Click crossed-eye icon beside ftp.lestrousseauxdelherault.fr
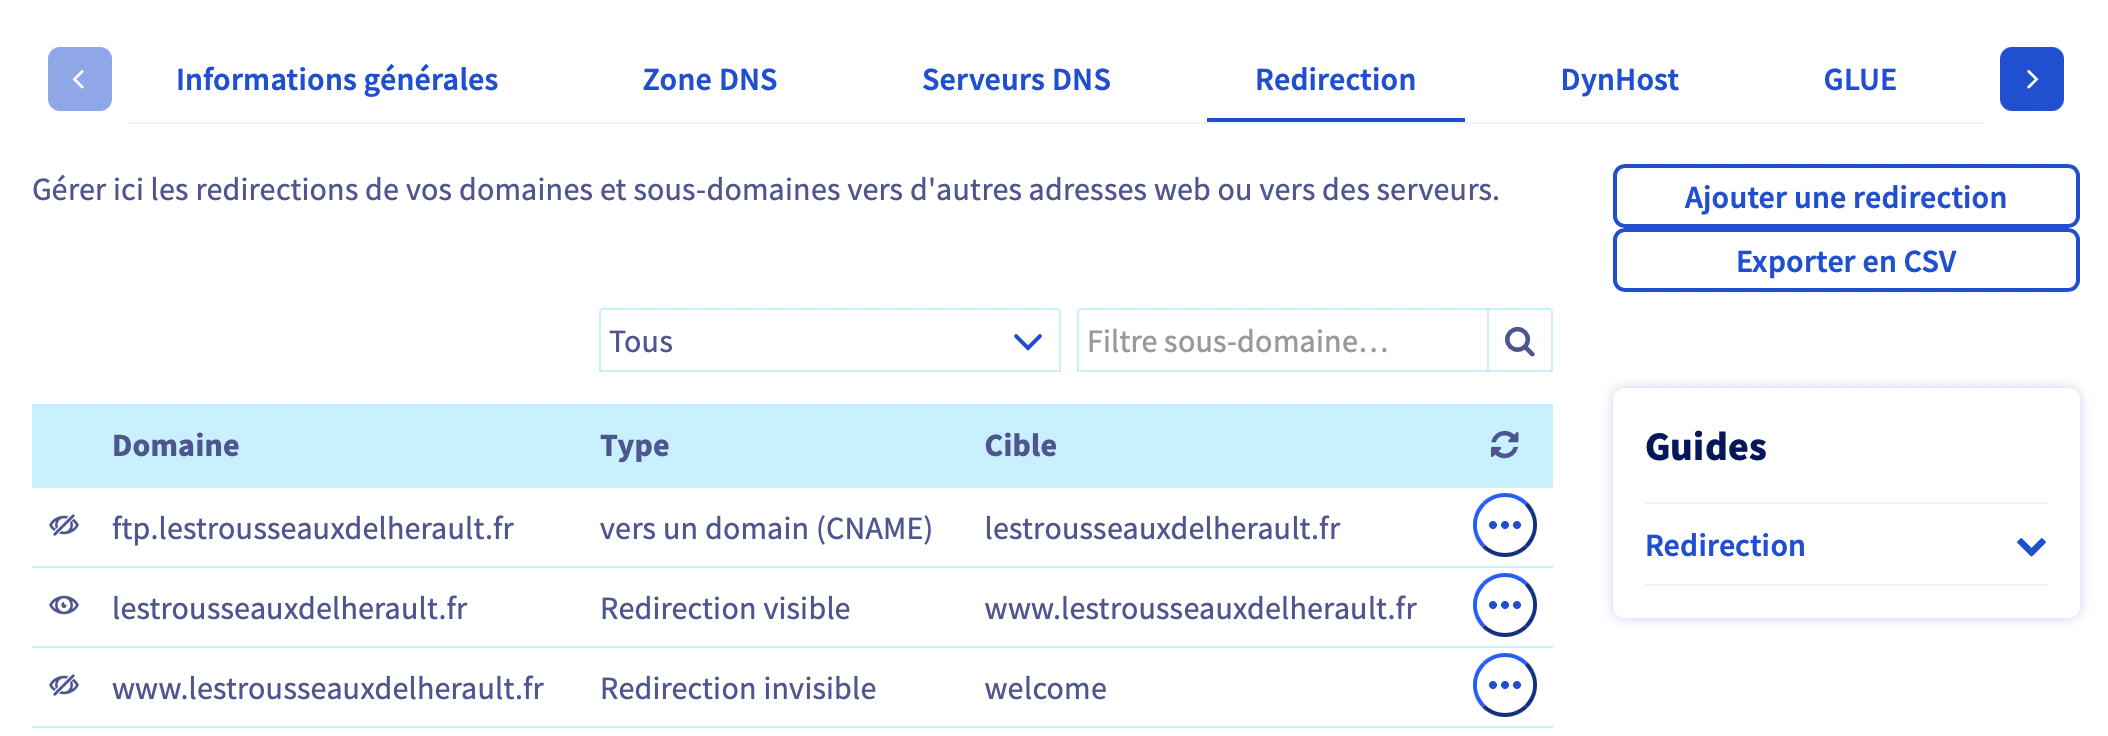The width and height of the screenshot is (2108, 736). tap(64, 526)
